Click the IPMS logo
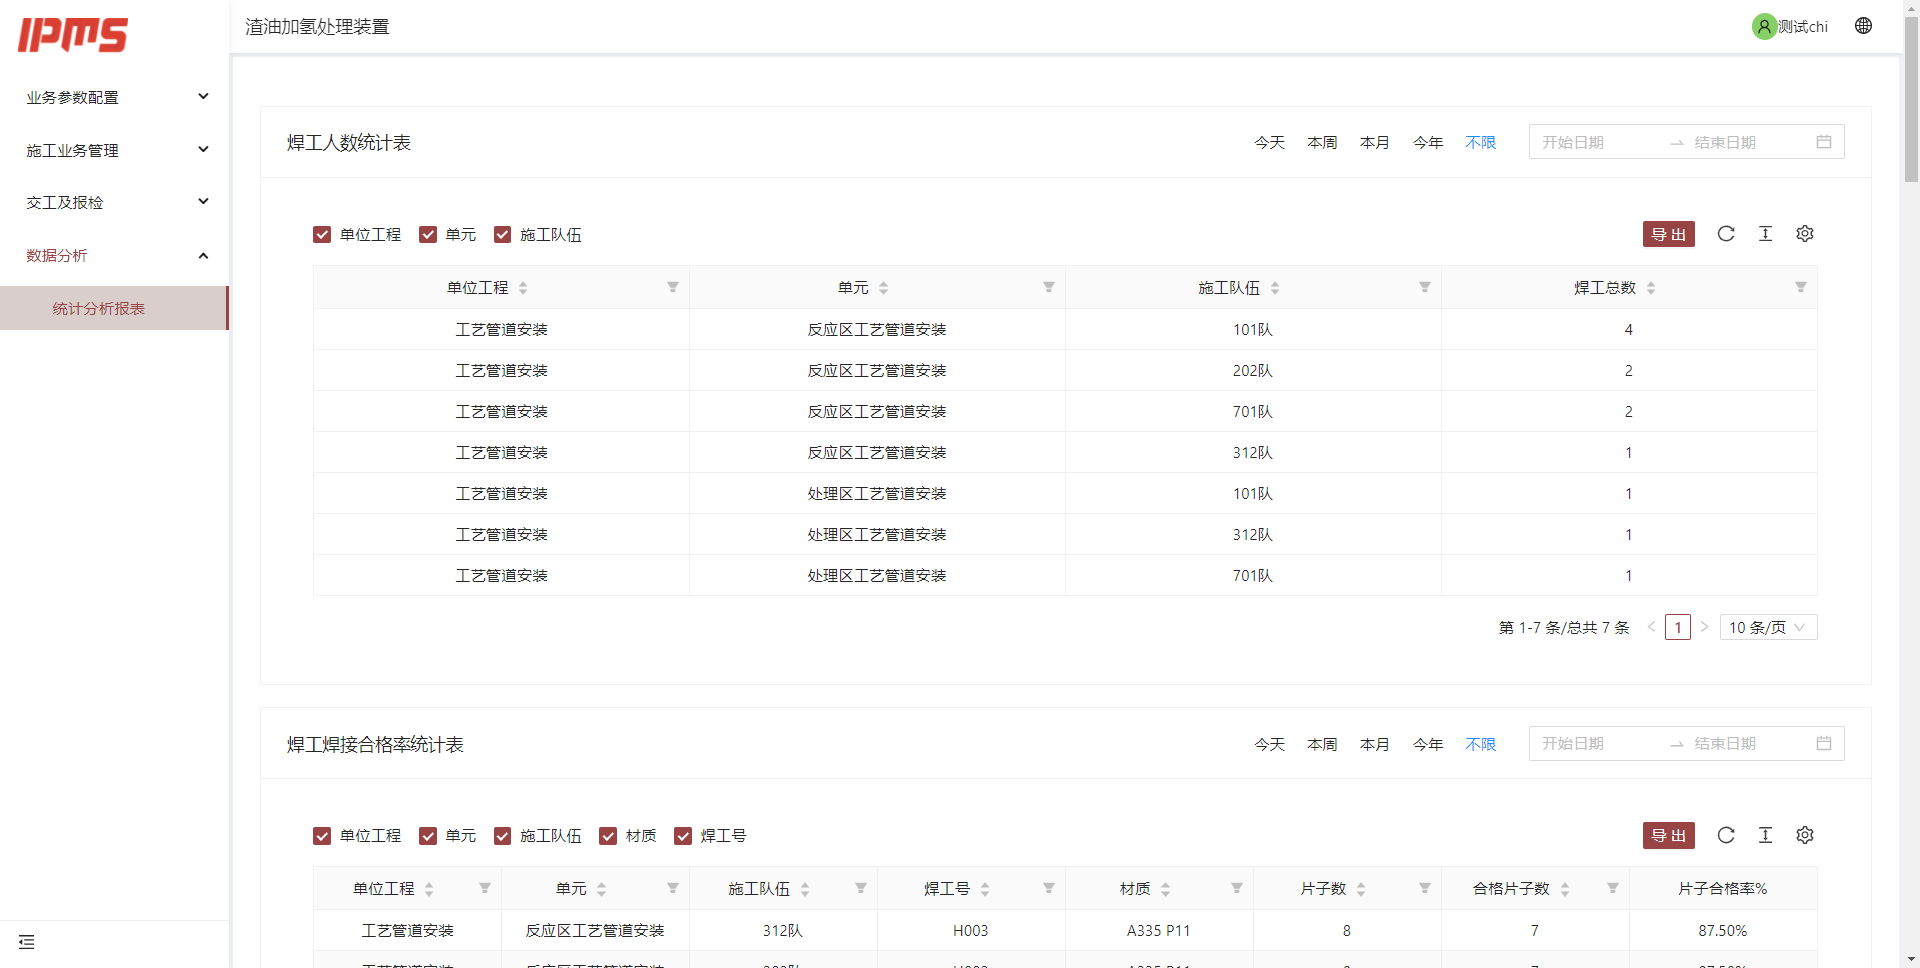This screenshot has height=968, width=1920. click(73, 34)
